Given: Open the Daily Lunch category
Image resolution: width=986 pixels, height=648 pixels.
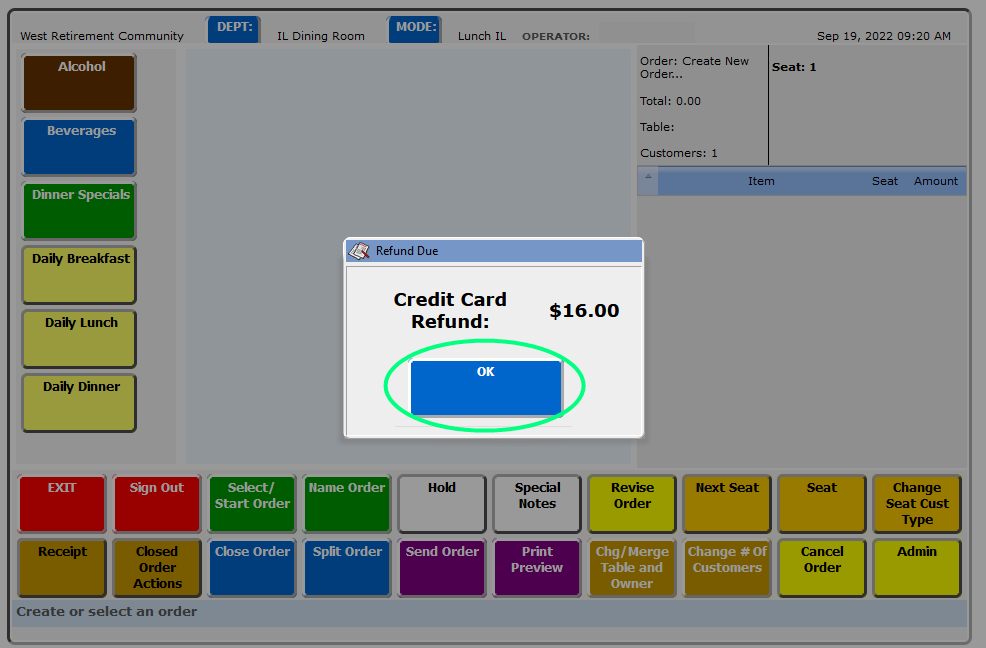Looking at the screenshot, I should 79,338.
